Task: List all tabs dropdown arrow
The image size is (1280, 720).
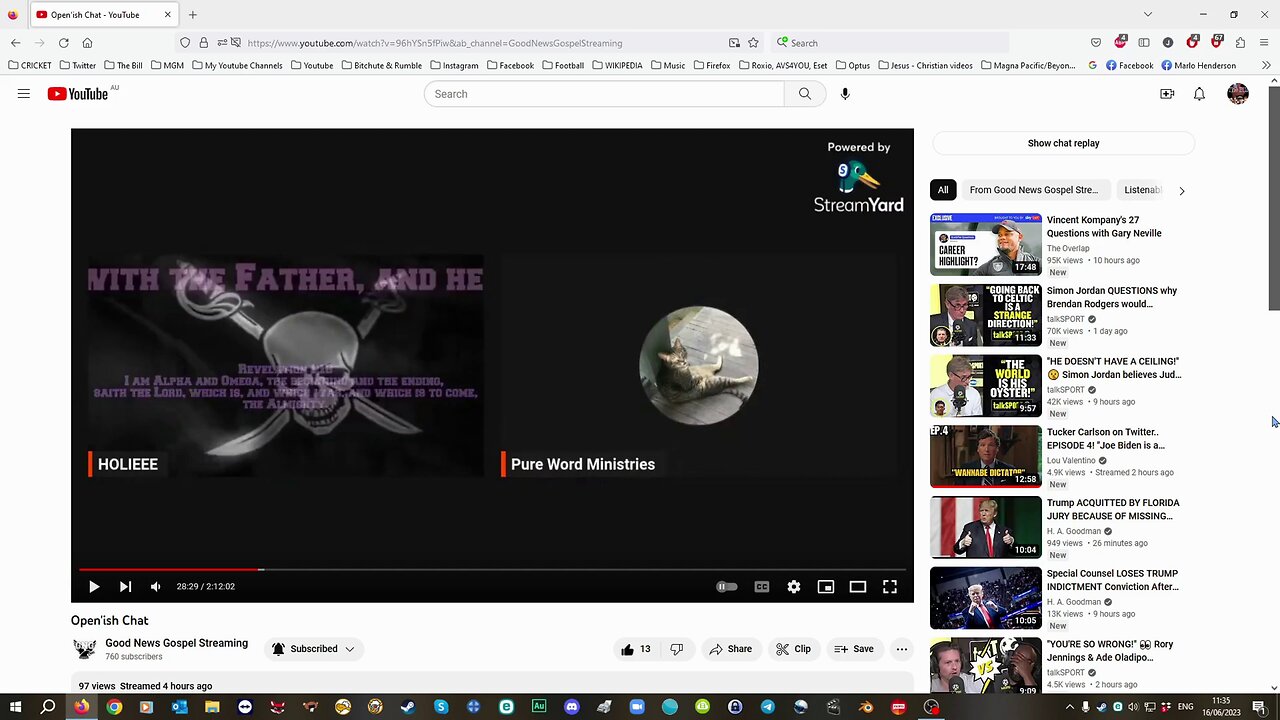Action: (x=1147, y=15)
